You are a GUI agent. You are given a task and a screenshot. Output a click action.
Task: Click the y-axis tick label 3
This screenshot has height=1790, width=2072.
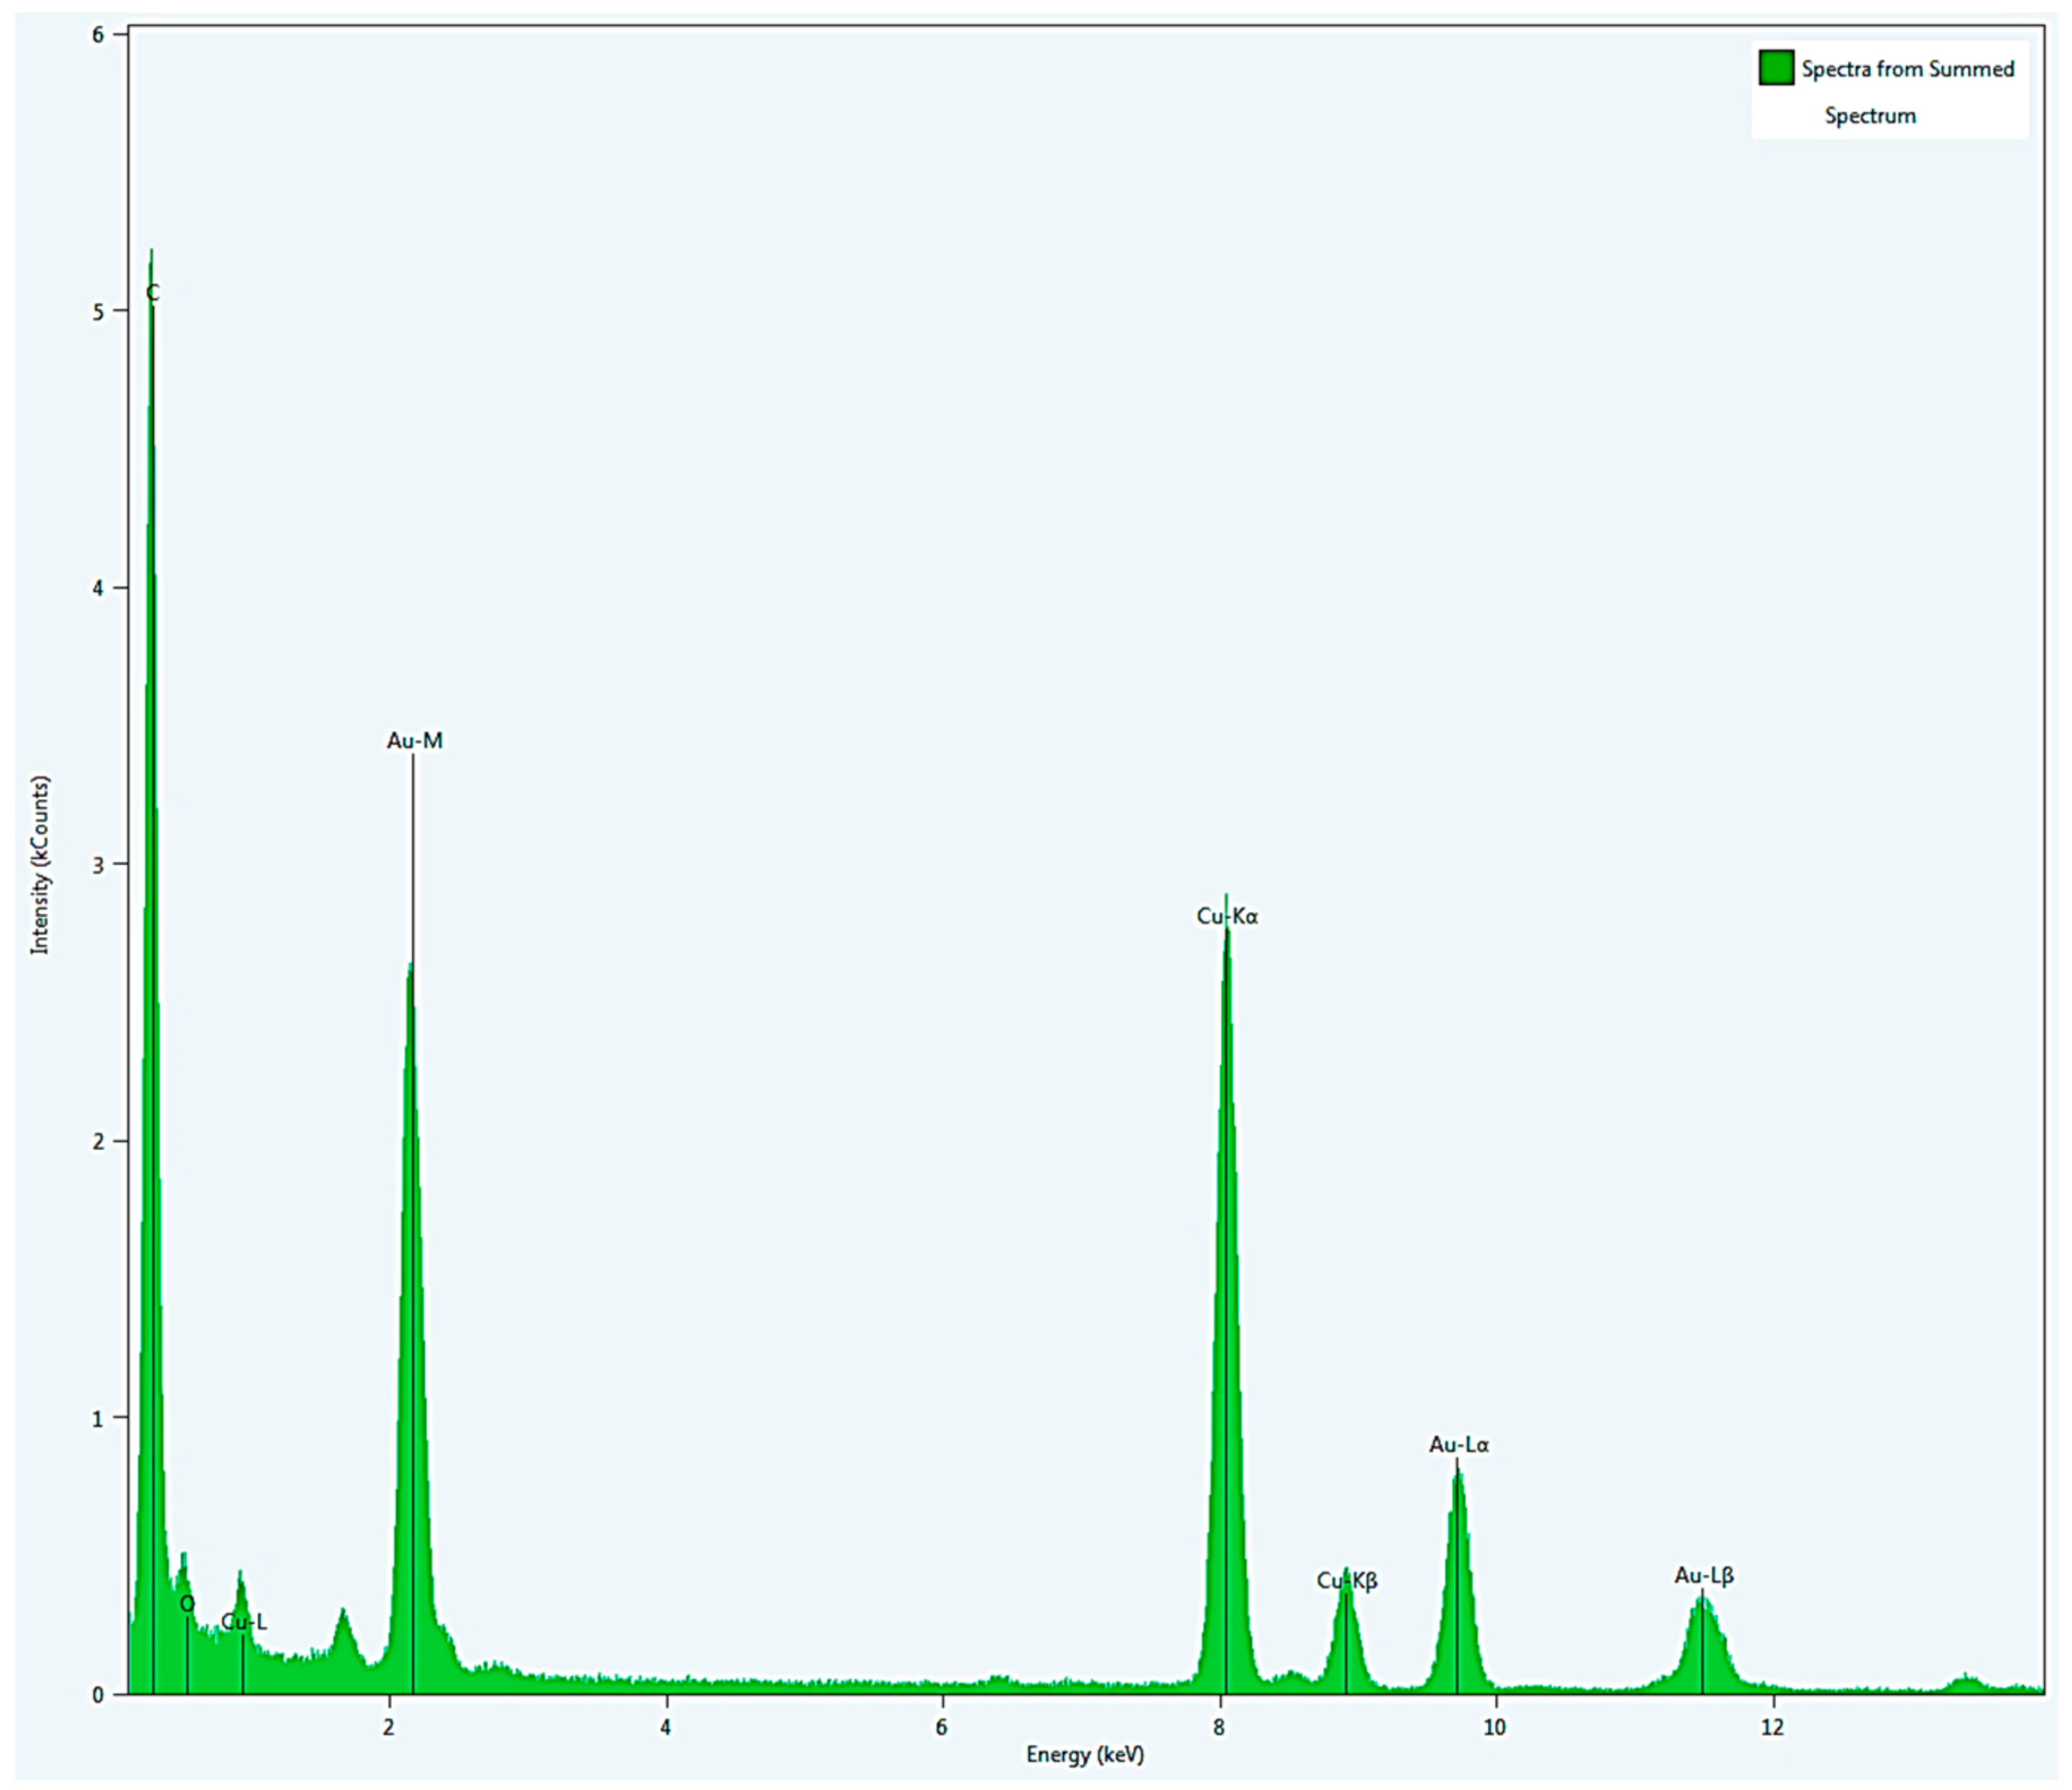pos(98,865)
